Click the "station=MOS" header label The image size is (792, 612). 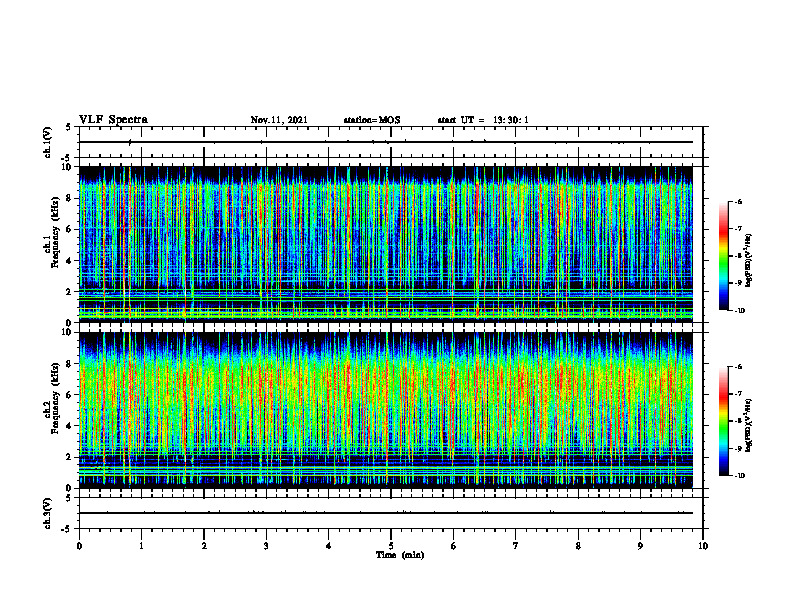(372, 120)
